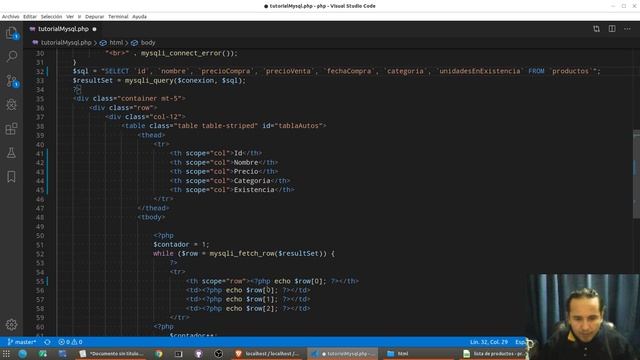The image size is (640, 360).
Task: Open the Ver menu
Action: point(70,17)
